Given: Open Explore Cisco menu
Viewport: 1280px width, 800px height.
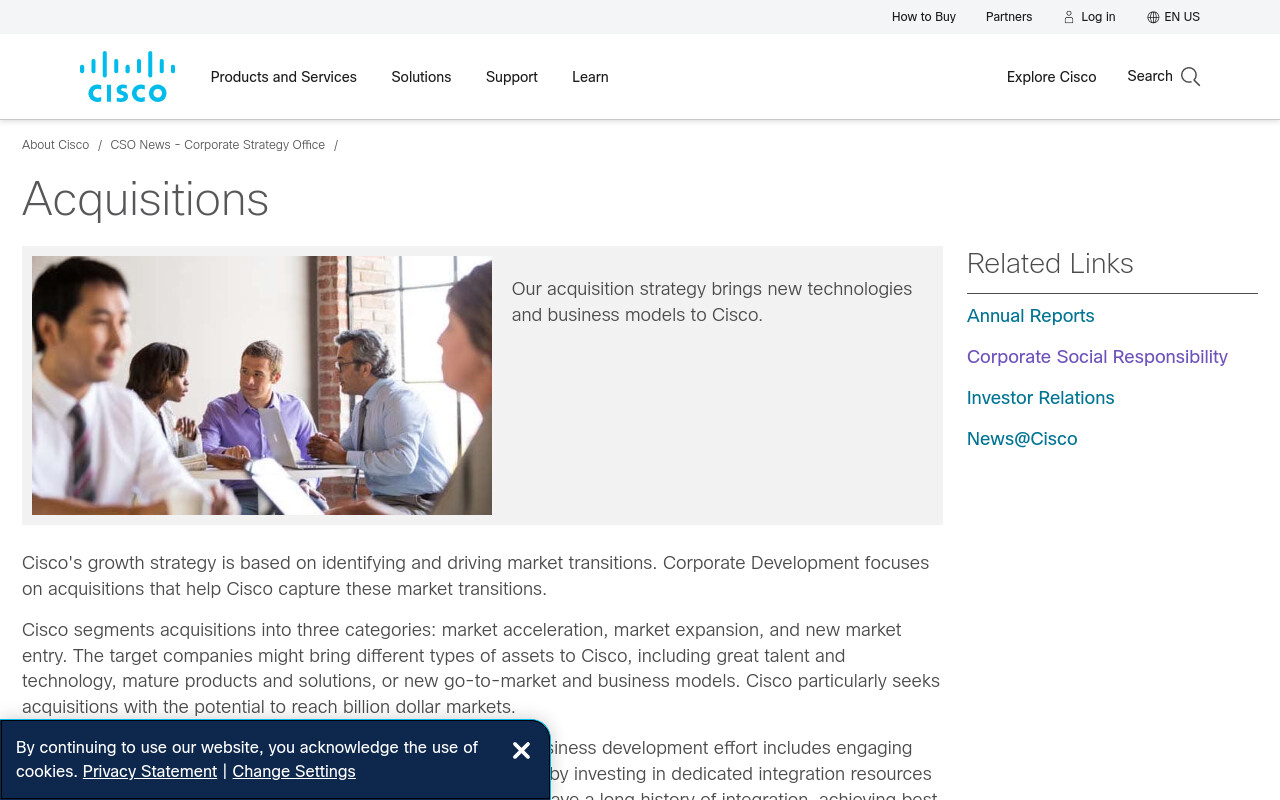Looking at the screenshot, I should coord(1051,77).
